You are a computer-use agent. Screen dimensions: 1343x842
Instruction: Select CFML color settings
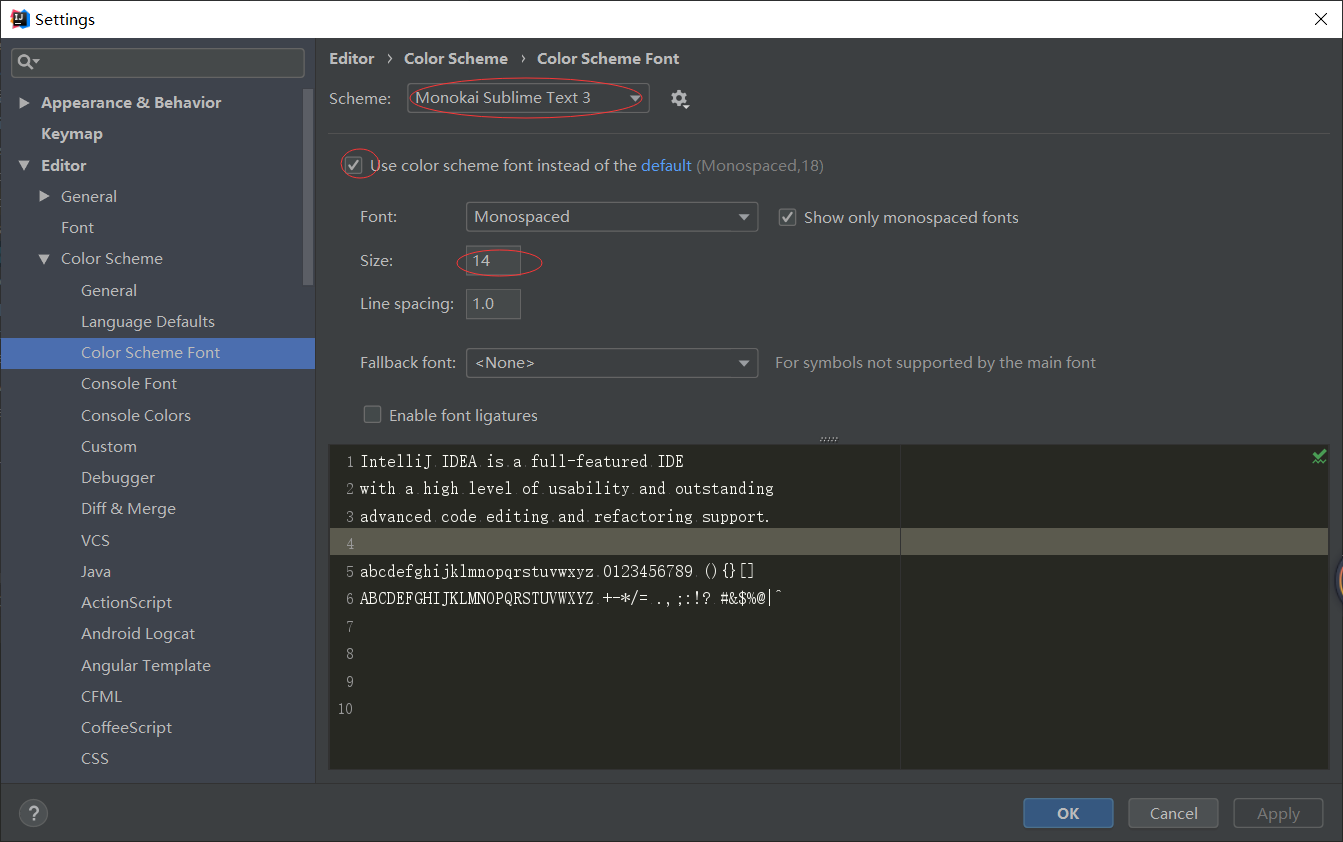(x=101, y=696)
